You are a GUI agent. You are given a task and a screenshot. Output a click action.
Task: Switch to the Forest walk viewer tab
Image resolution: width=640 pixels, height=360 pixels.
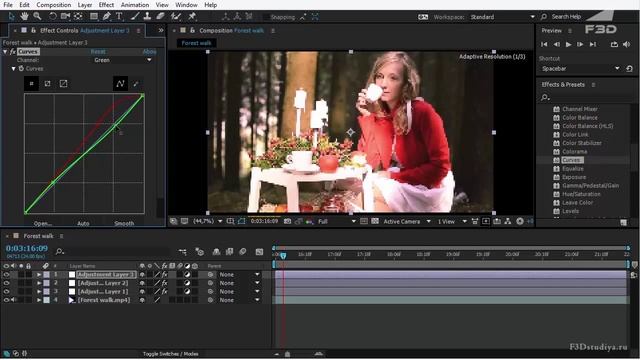coord(196,43)
